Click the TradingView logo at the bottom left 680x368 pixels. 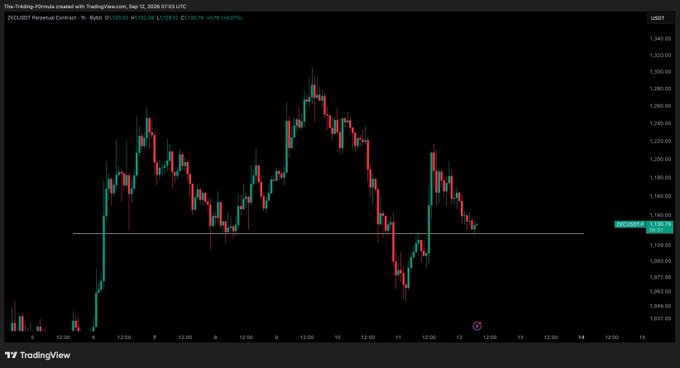click(38, 355)
